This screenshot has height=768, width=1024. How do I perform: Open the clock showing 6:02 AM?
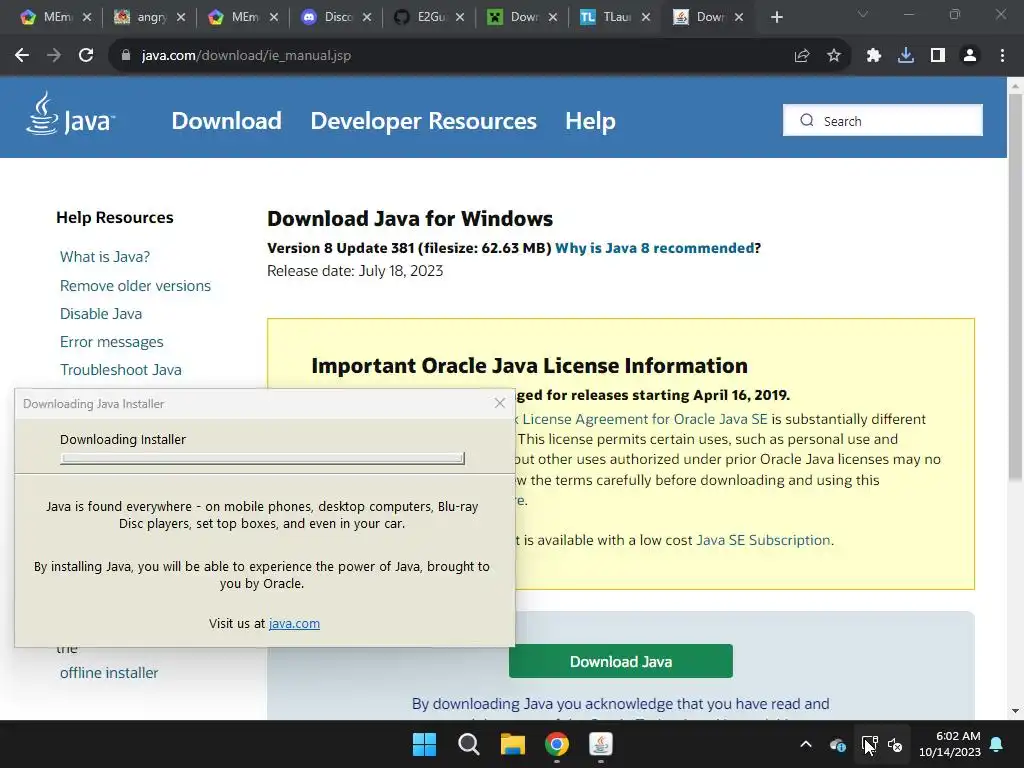(950, 744)
